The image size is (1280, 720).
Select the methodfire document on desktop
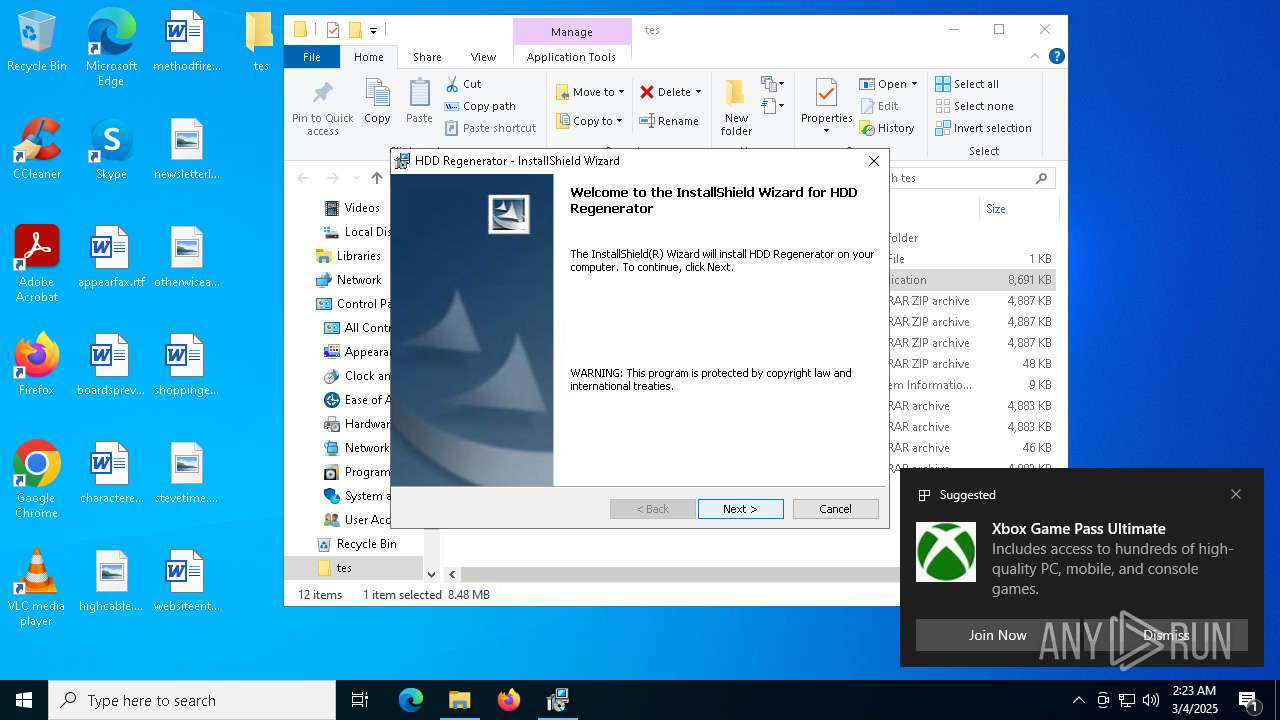point(186,42)
